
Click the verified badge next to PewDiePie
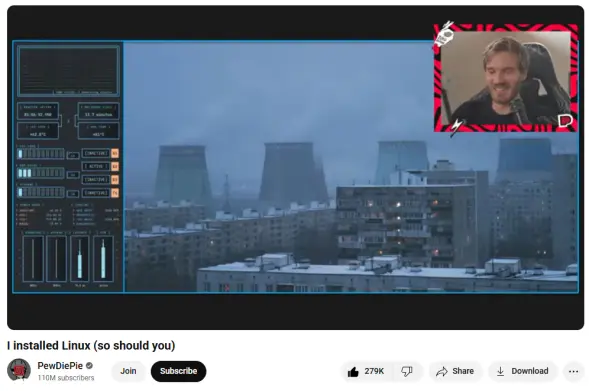tap(89, 365)
